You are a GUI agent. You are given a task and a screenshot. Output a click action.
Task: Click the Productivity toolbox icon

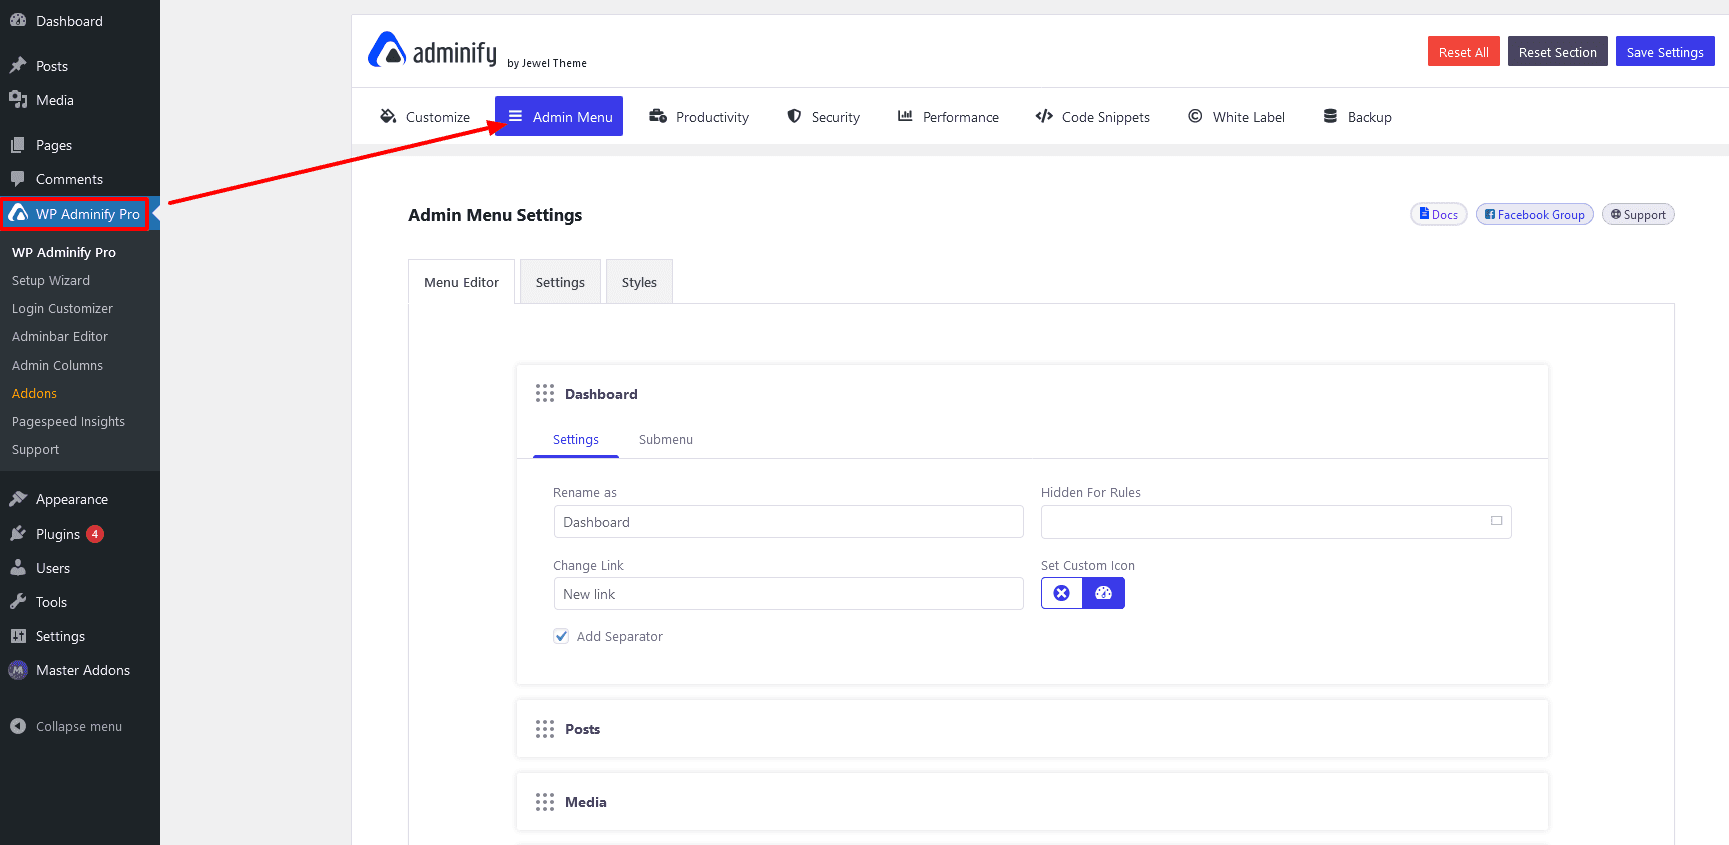click(658, 116)
